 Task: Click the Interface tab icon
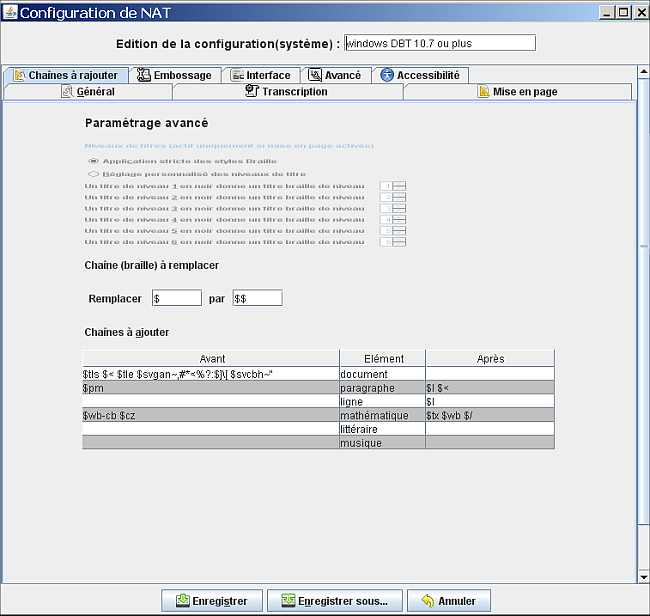(x=237, y=75)
